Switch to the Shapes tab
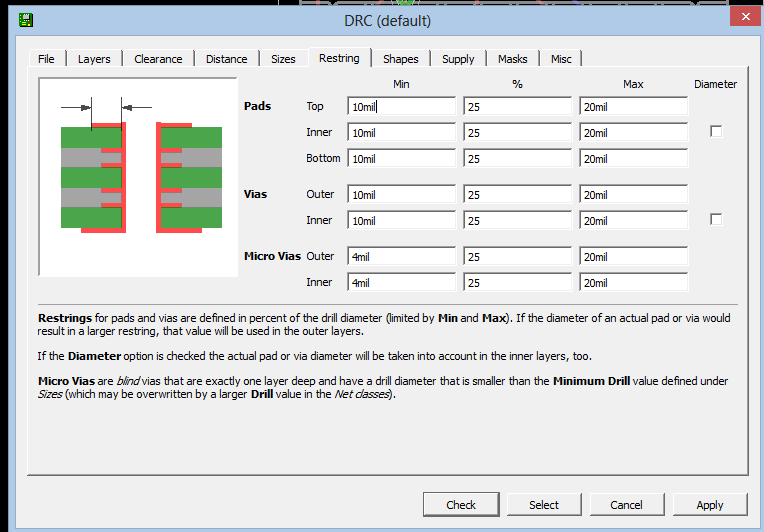 click(x=401, y=59)
